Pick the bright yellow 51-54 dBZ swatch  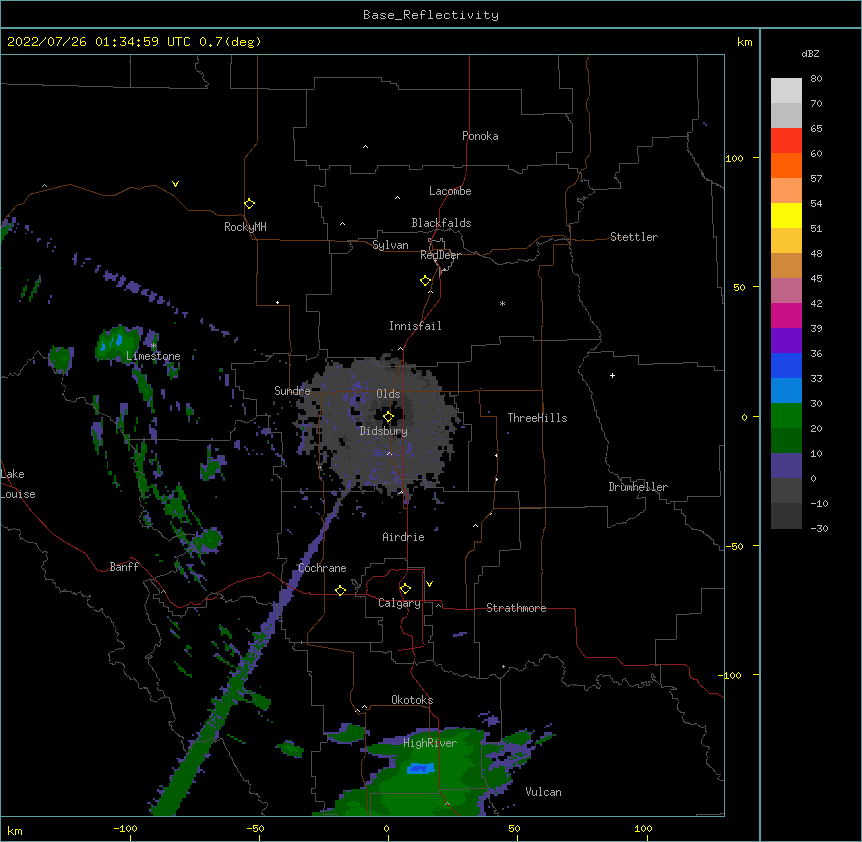click(x=786, y=215)
